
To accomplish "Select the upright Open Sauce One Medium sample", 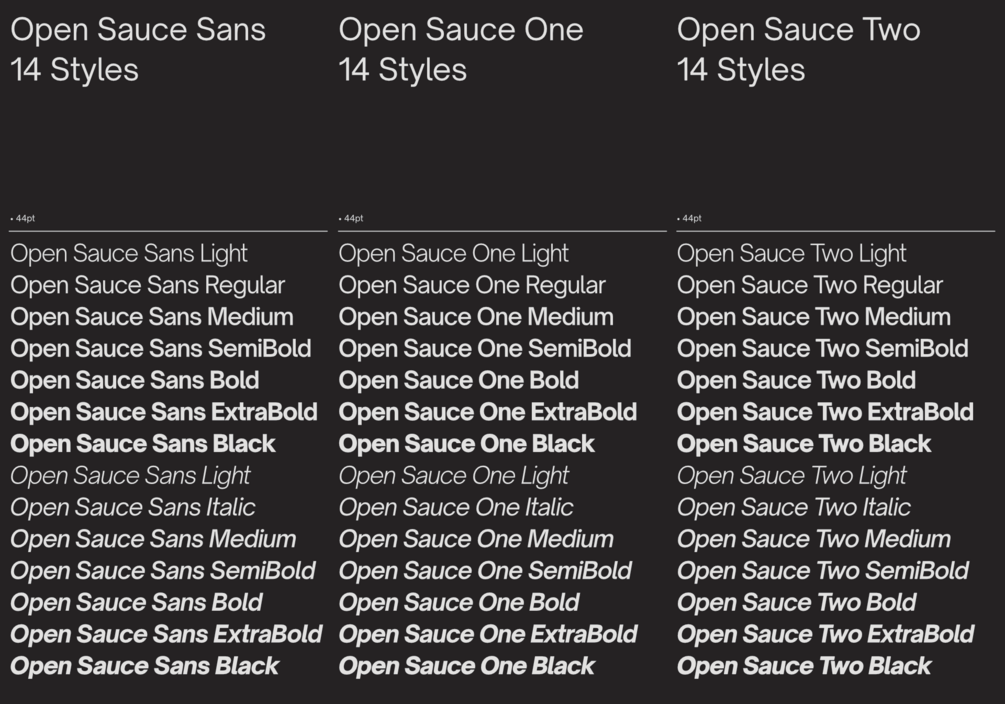I will tap(476, 317).
